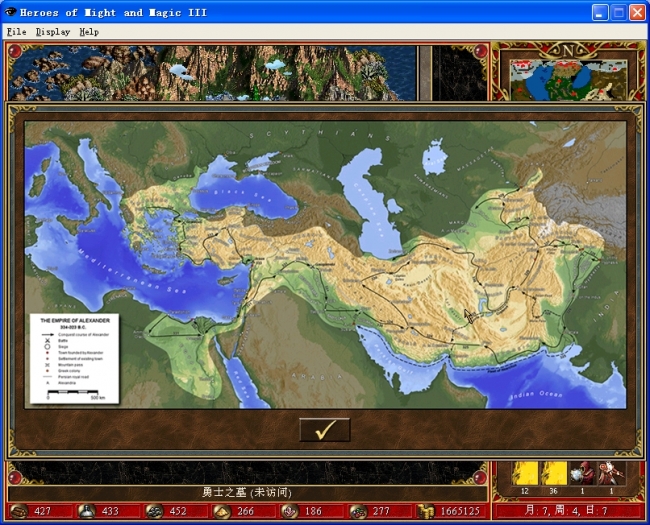The width and height of the screenshot is (650, 525).
Task: Click the status bar text 勇士之墓 (未访问)
Action: point(247,492)
